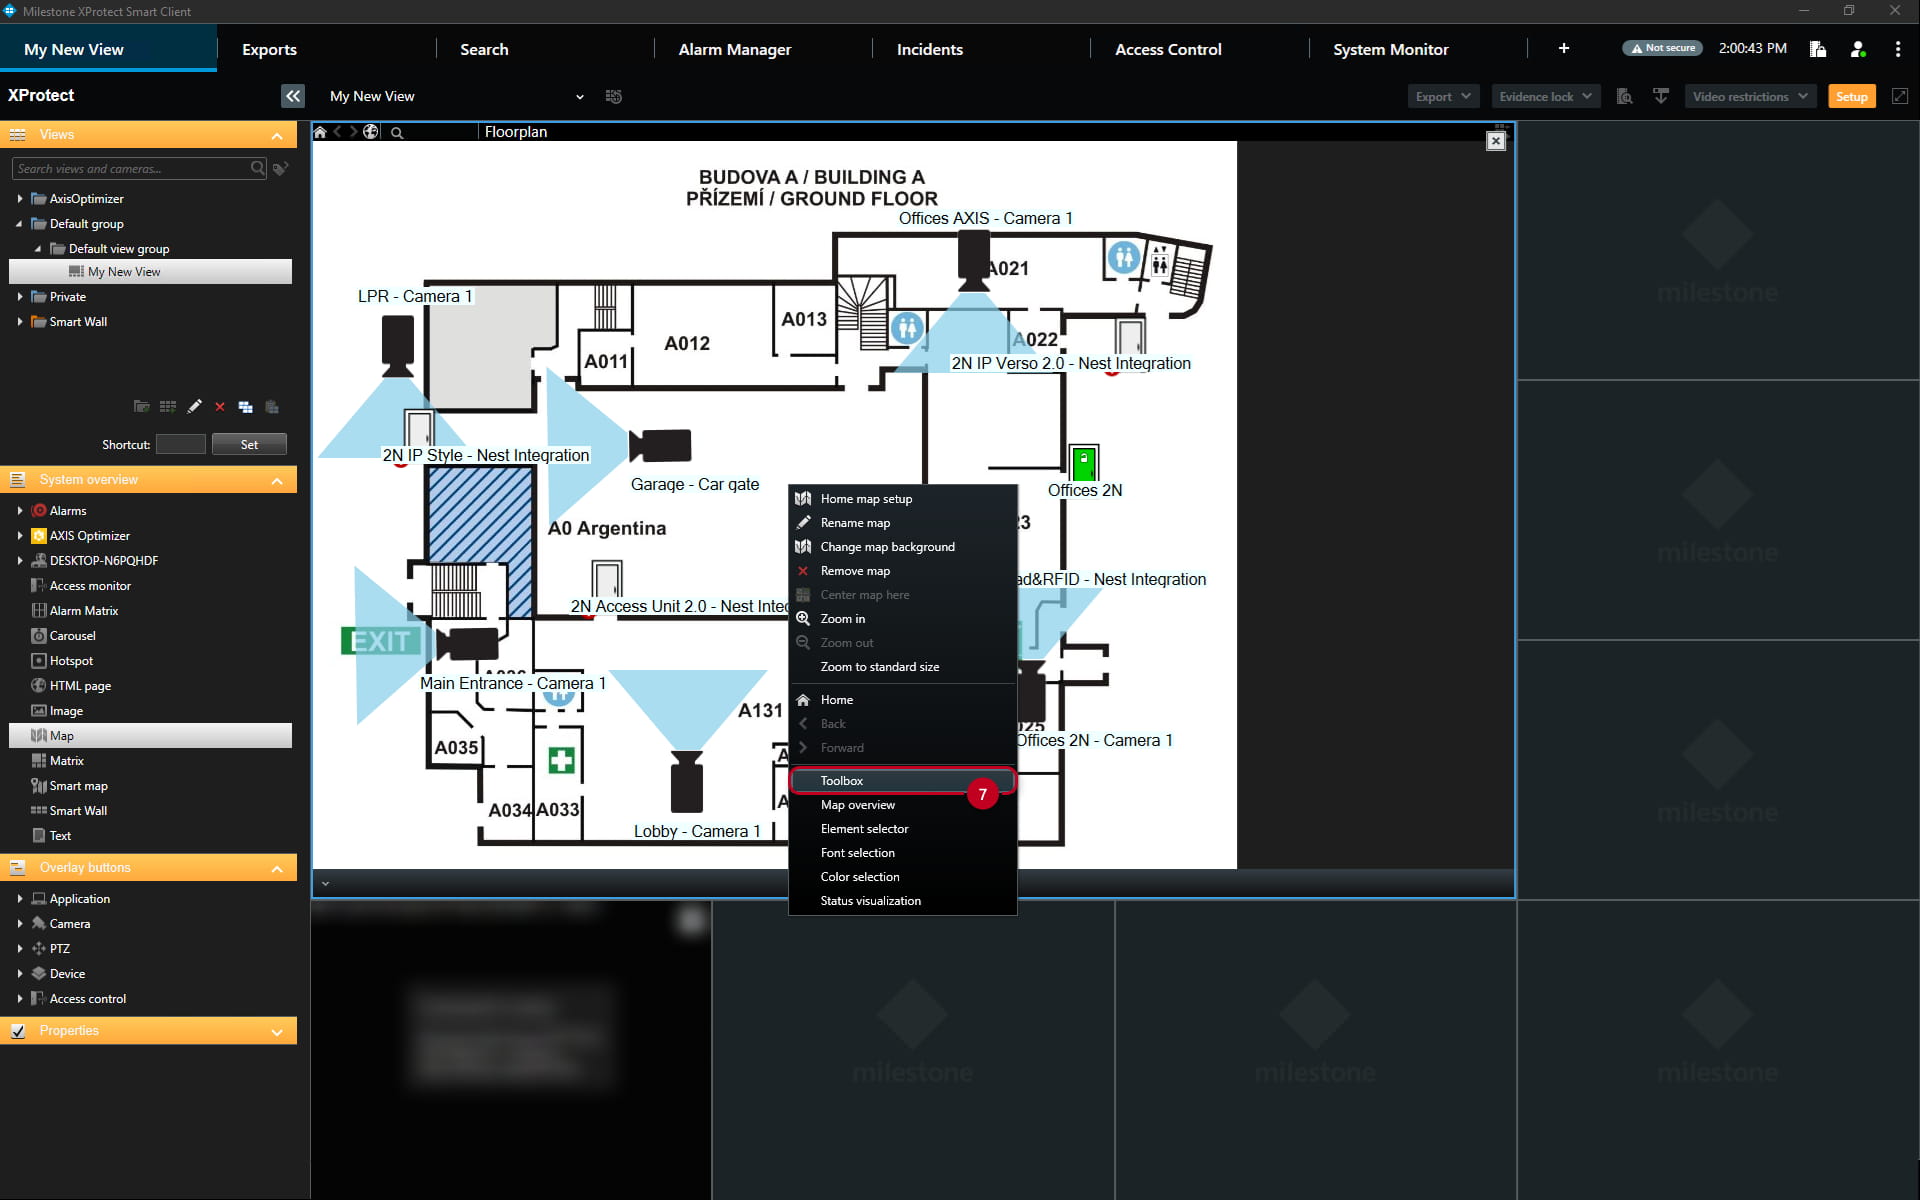
Task: Click the paste view icon in Views panel
Action: [272, 407]
